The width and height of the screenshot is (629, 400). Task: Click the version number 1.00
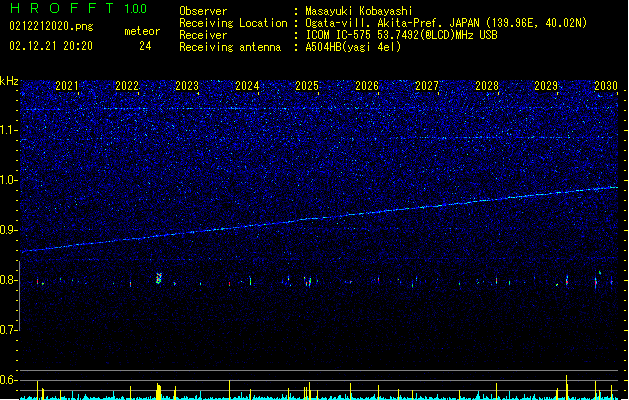click(136, 9)
